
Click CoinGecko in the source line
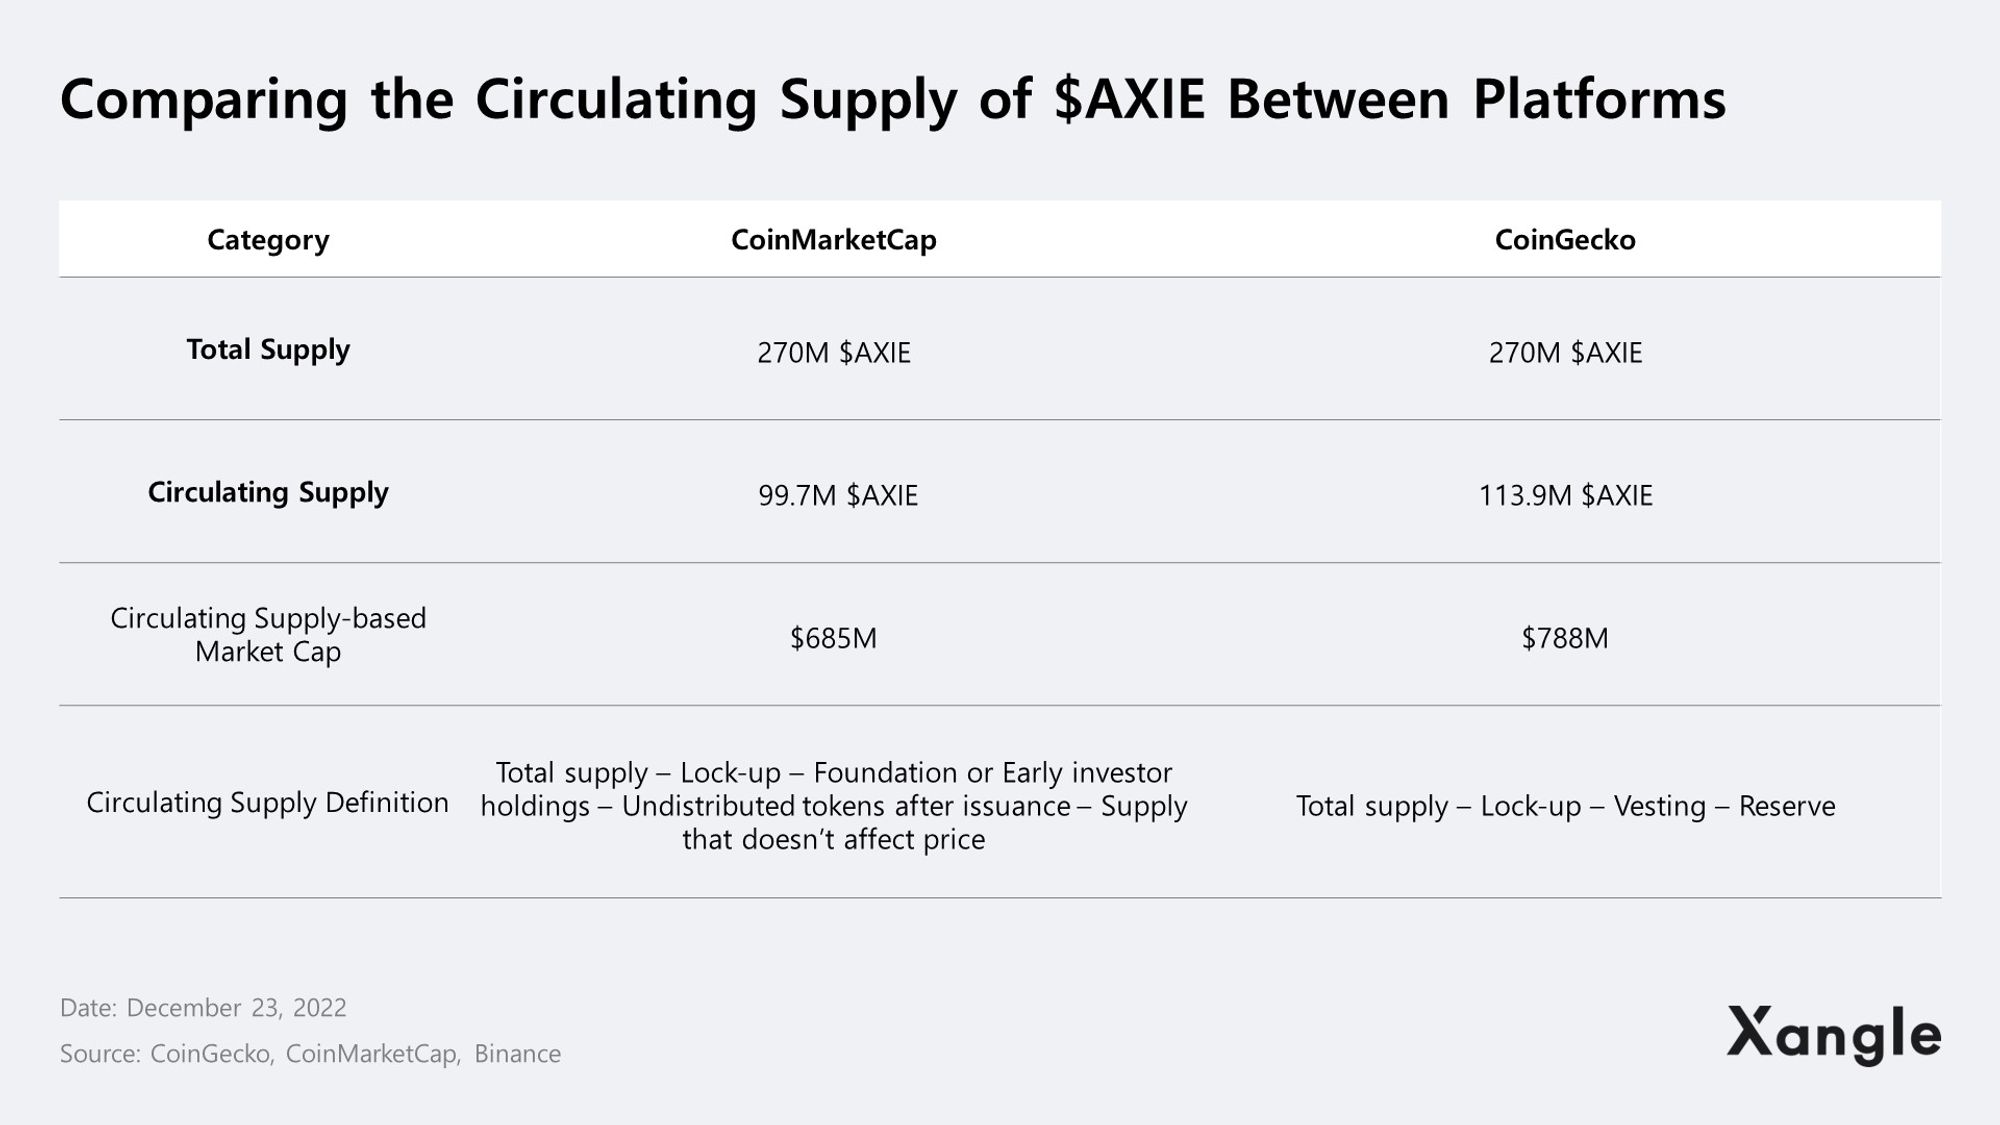[211, 1053]
